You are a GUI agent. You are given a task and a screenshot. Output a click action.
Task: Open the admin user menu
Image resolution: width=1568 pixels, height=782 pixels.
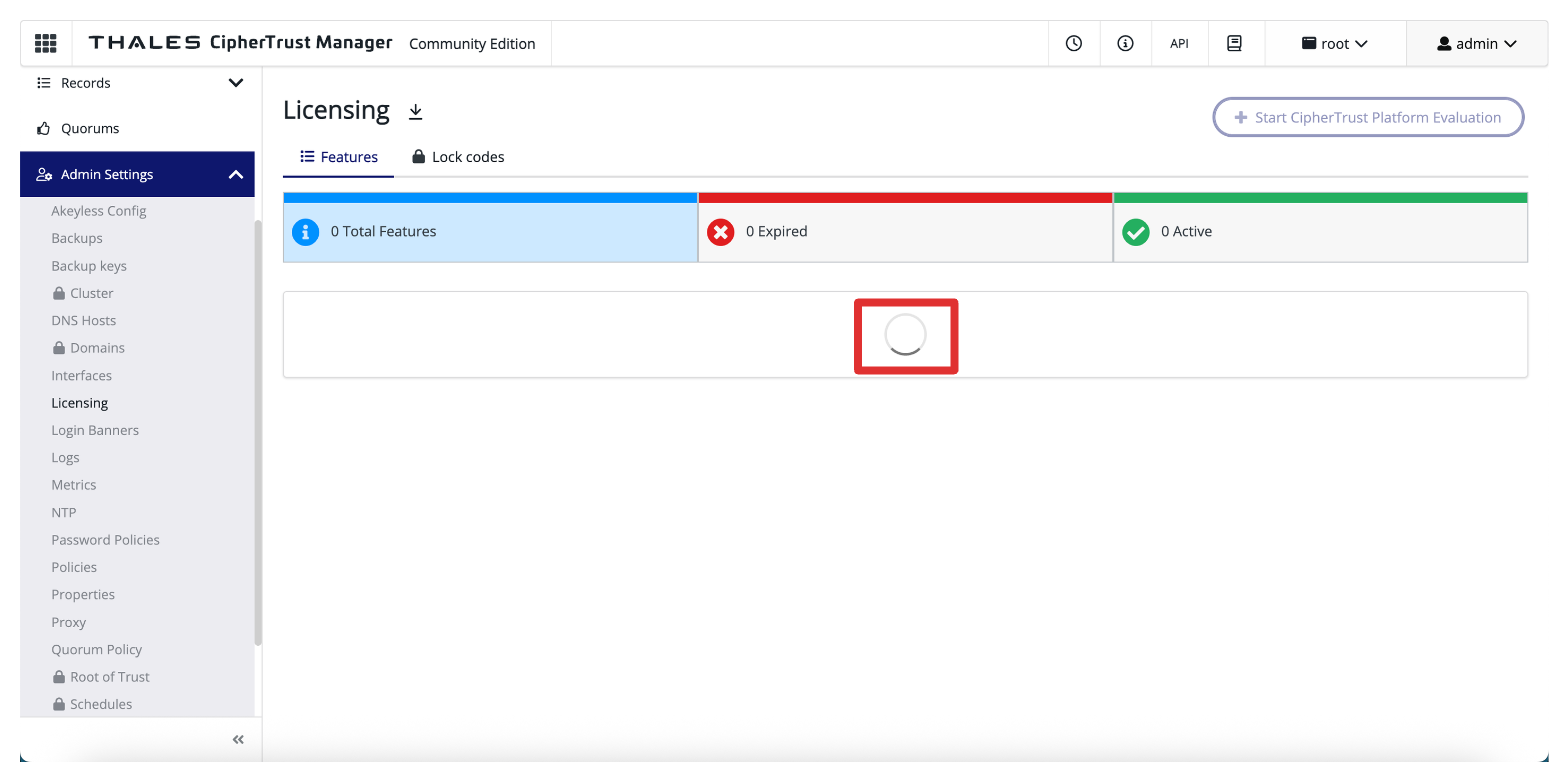pos(1476,44)
